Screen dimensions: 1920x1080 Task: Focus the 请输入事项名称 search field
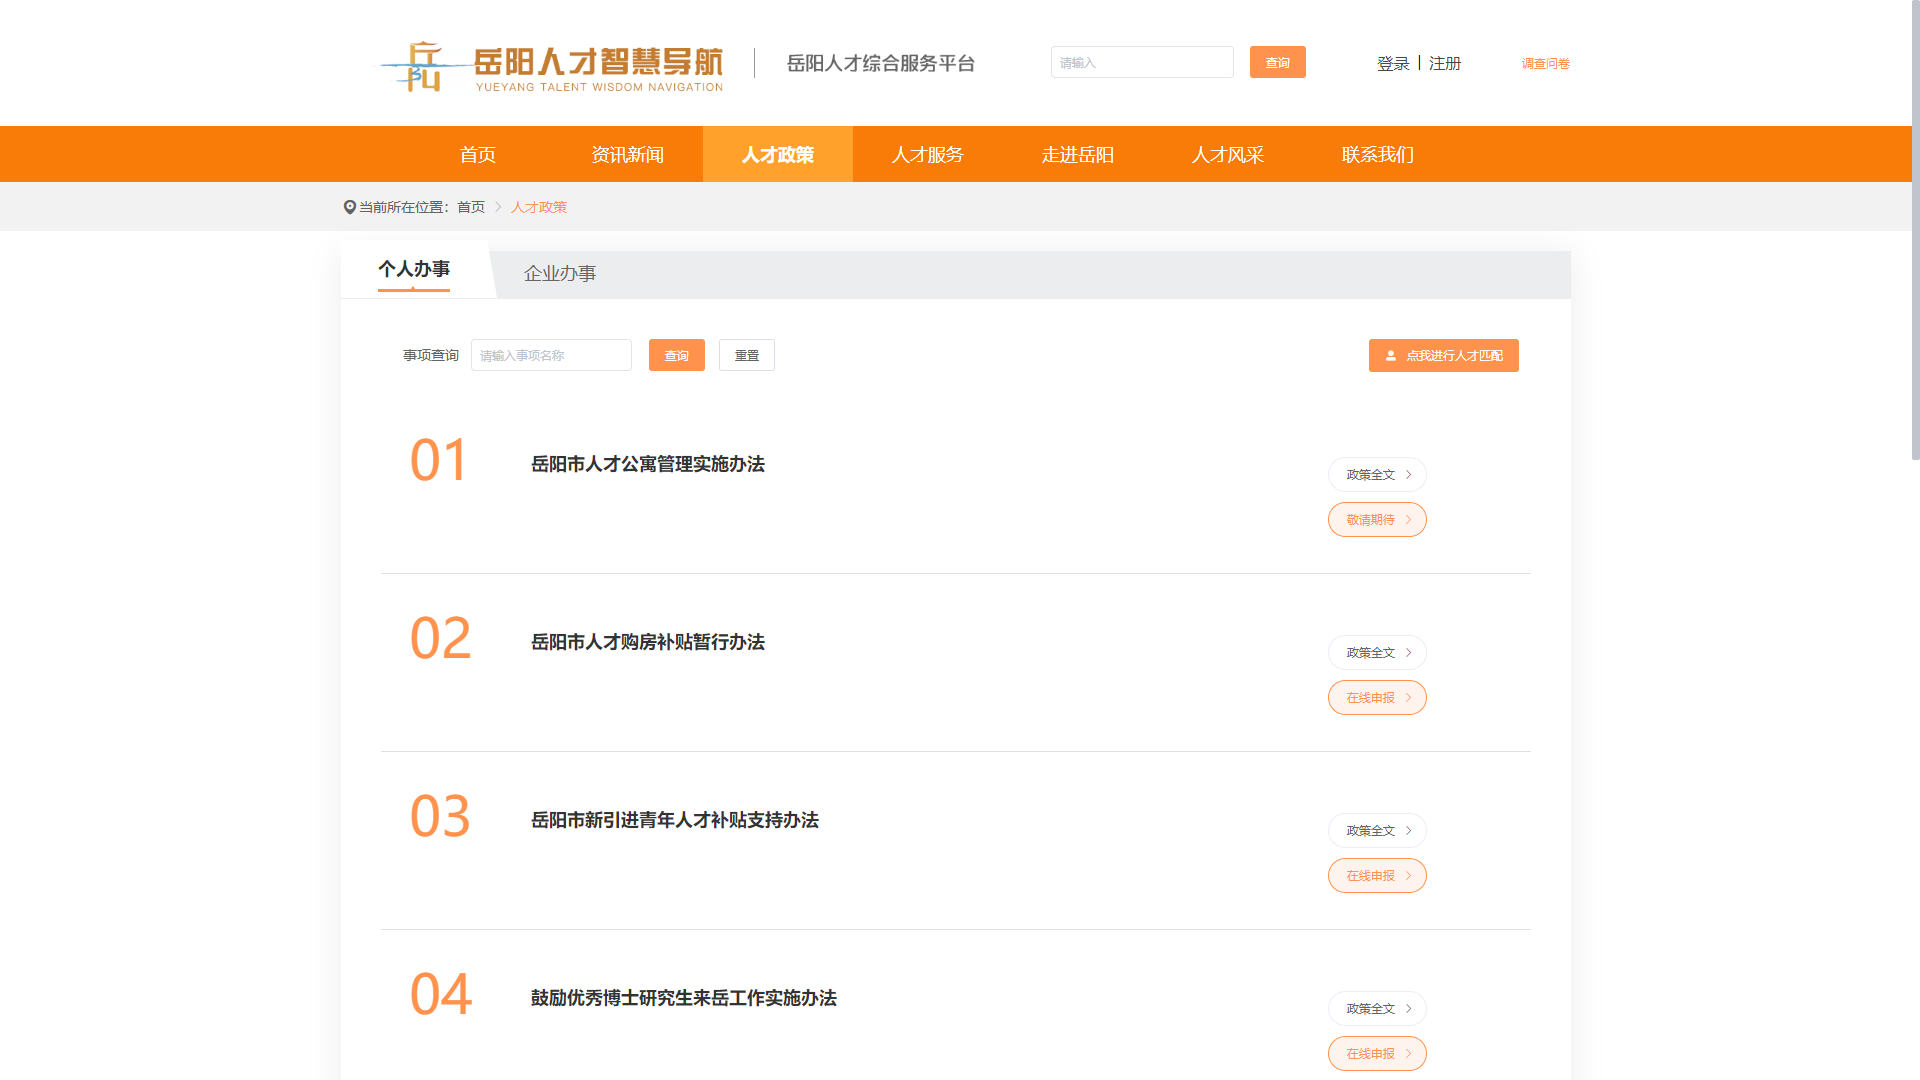(x=551, y=355)
